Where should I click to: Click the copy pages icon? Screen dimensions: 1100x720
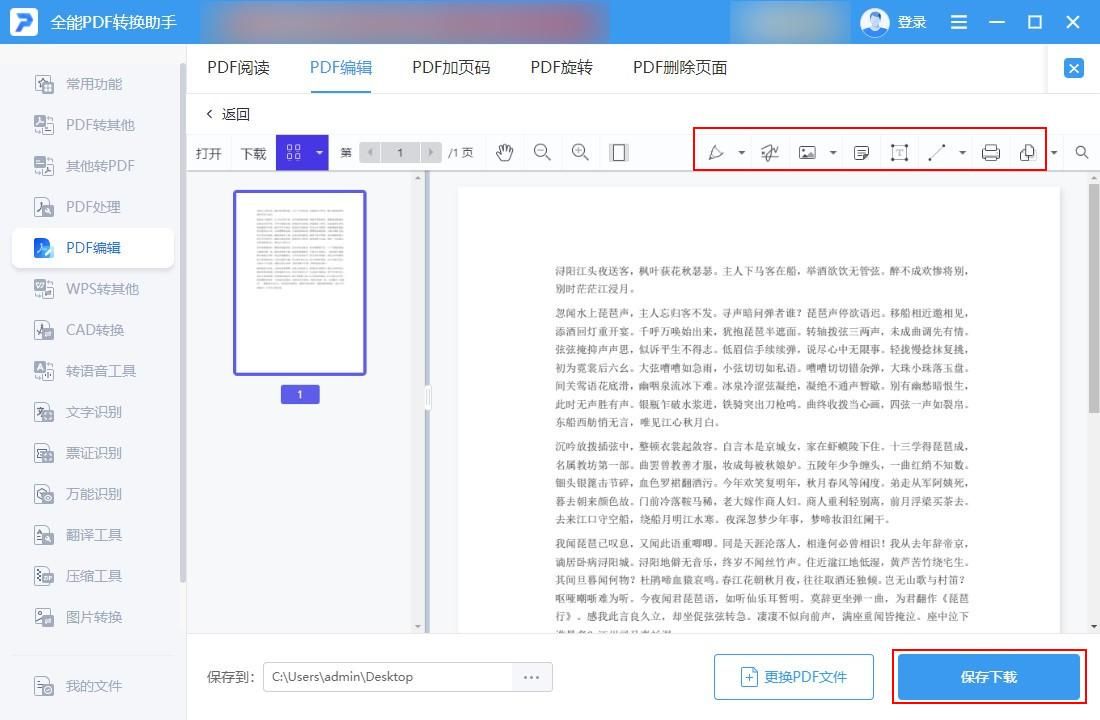click(1027, 152)
